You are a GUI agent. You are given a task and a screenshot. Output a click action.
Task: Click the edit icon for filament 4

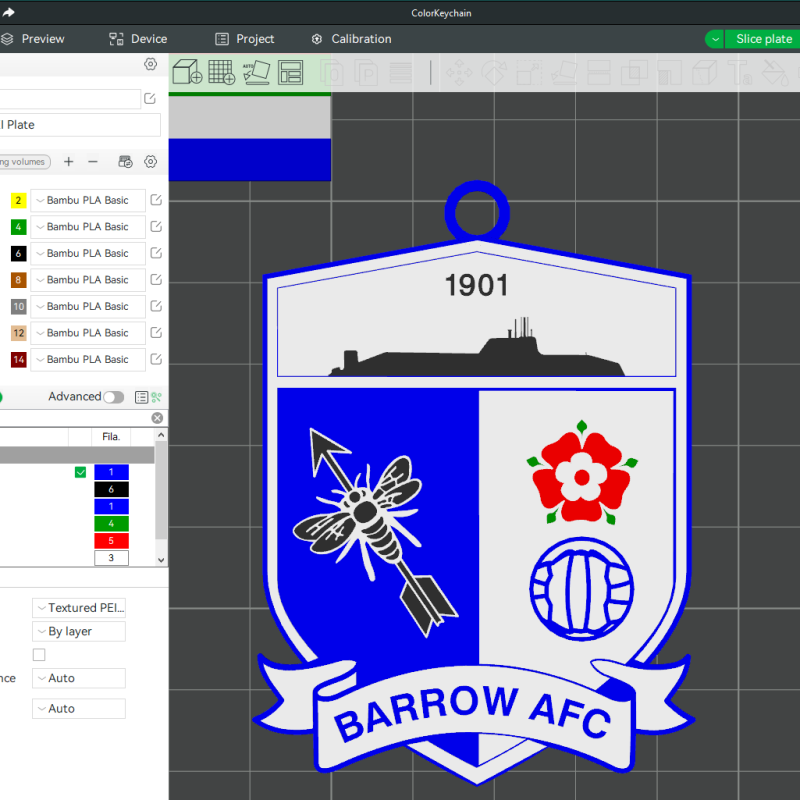(156, 227)
